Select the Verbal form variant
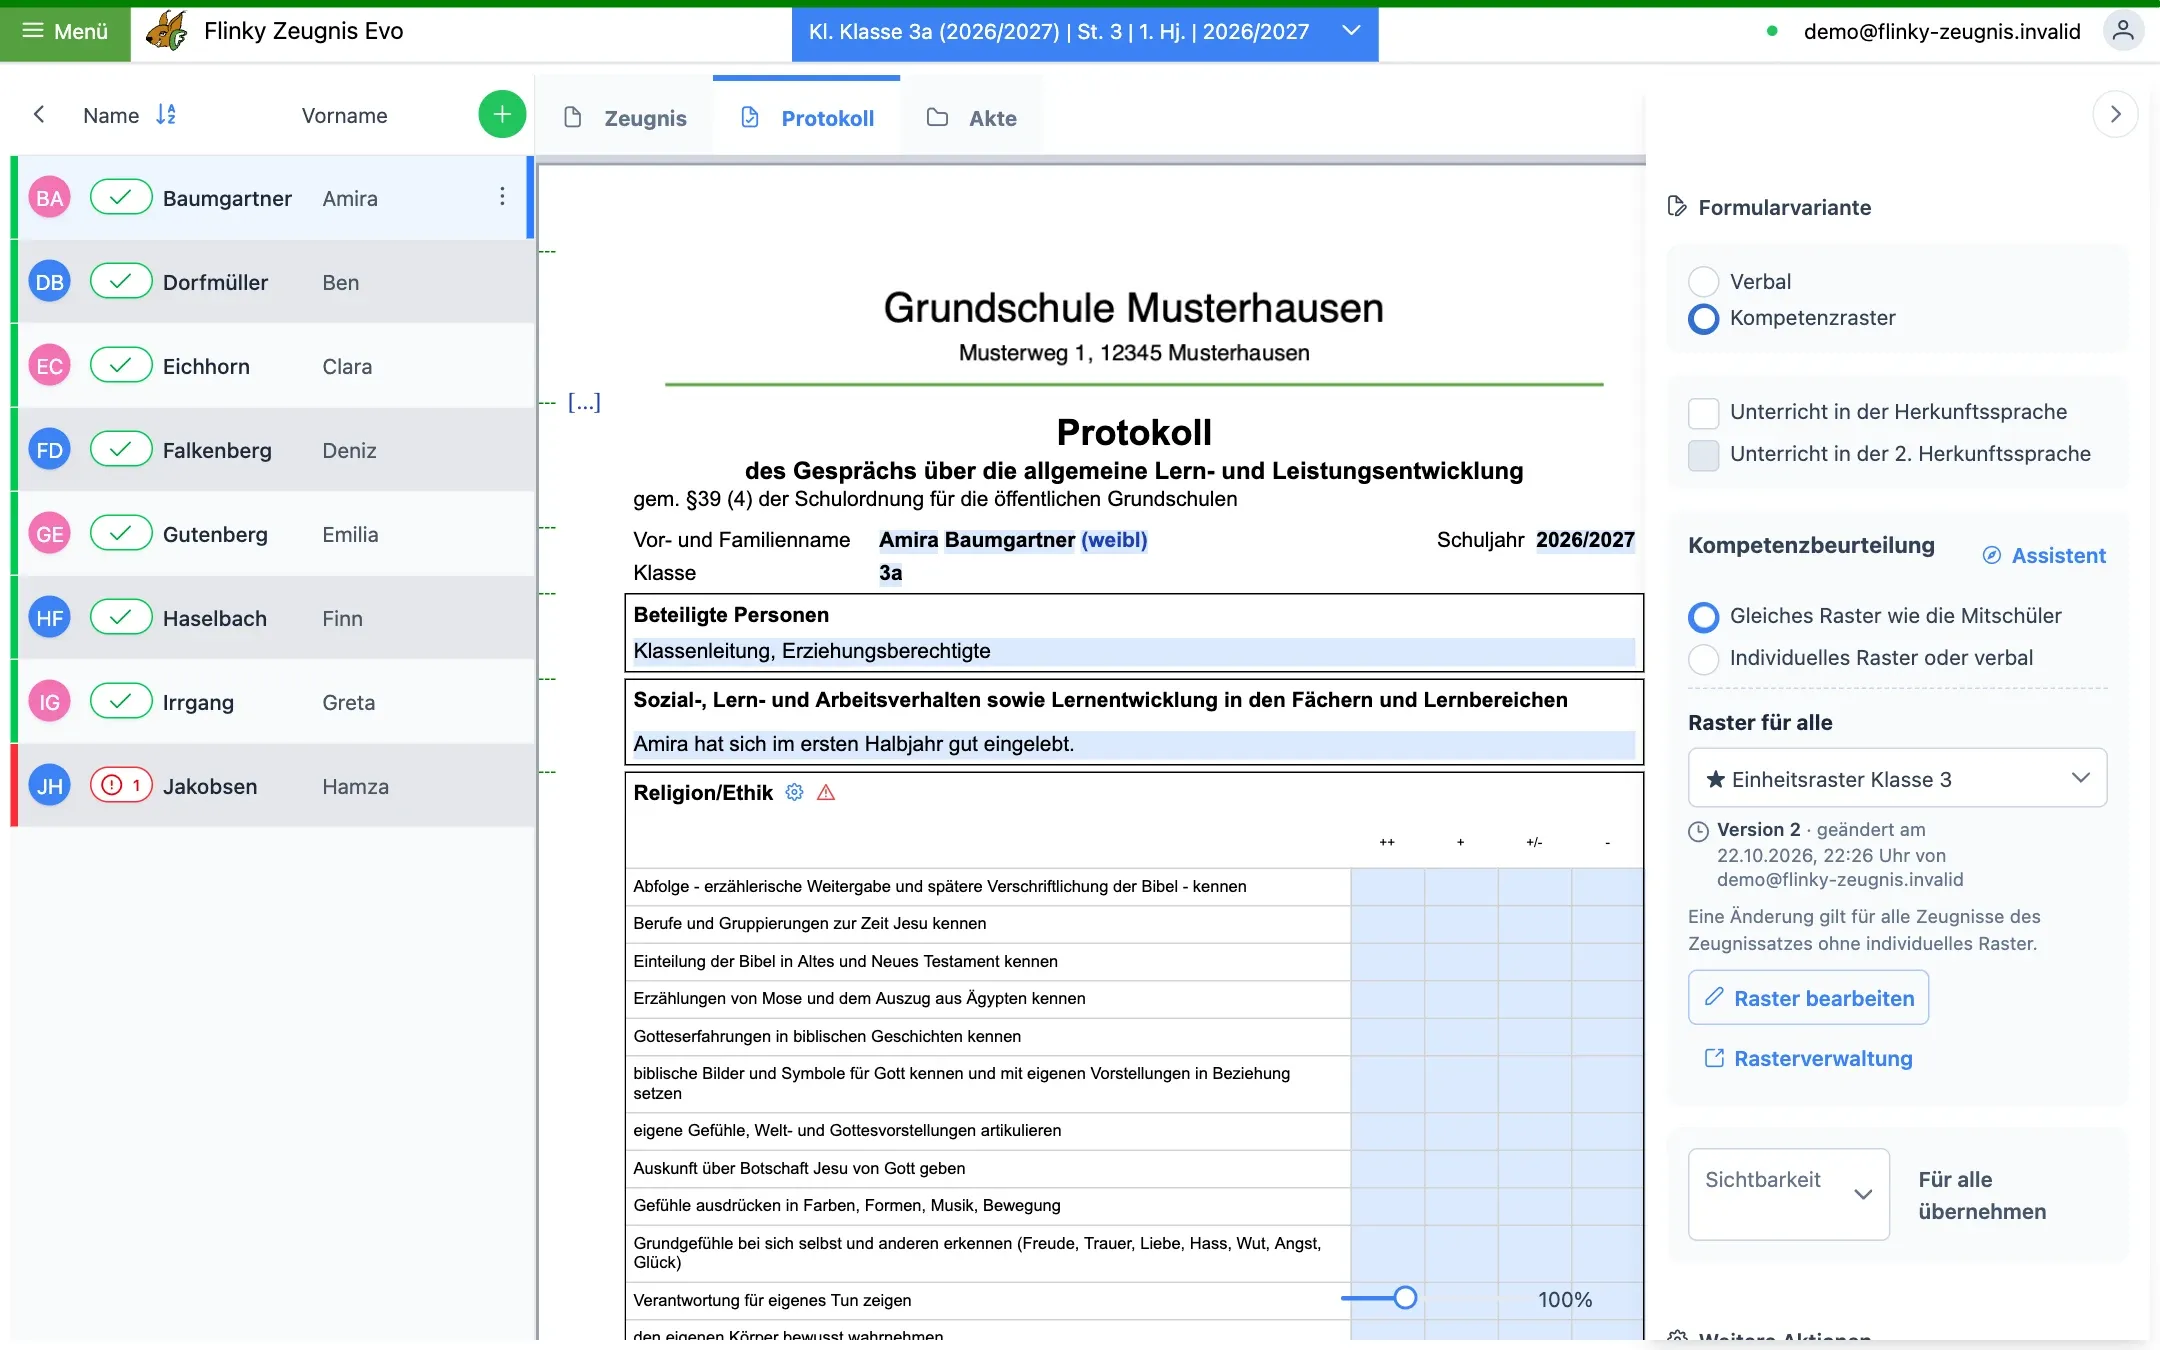This screenshot has width=2160, height=1350. [x=1704, y=282]
